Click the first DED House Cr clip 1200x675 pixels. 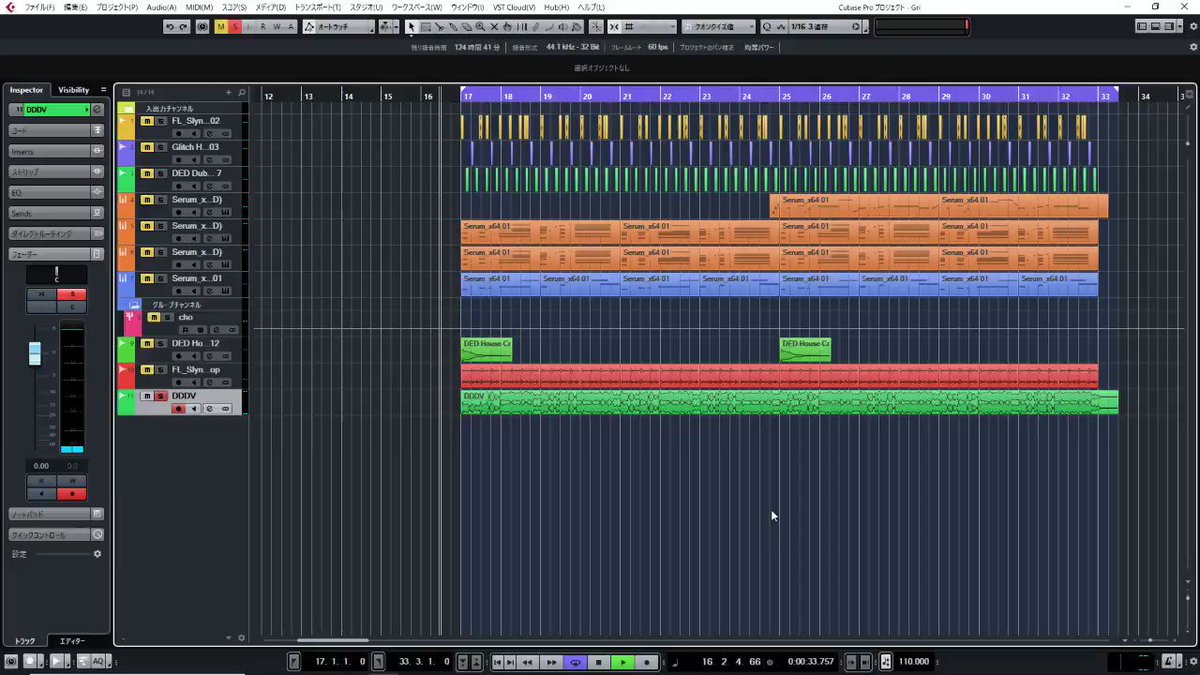486,349
